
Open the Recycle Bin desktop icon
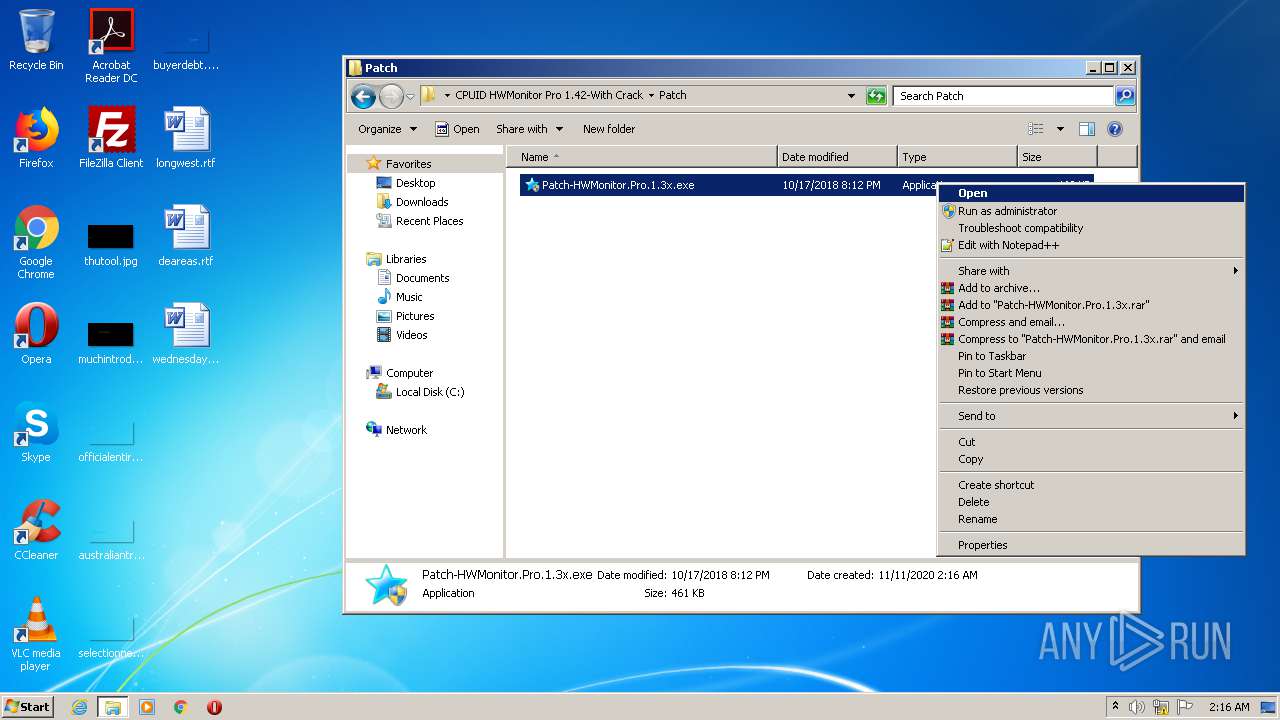36,40
